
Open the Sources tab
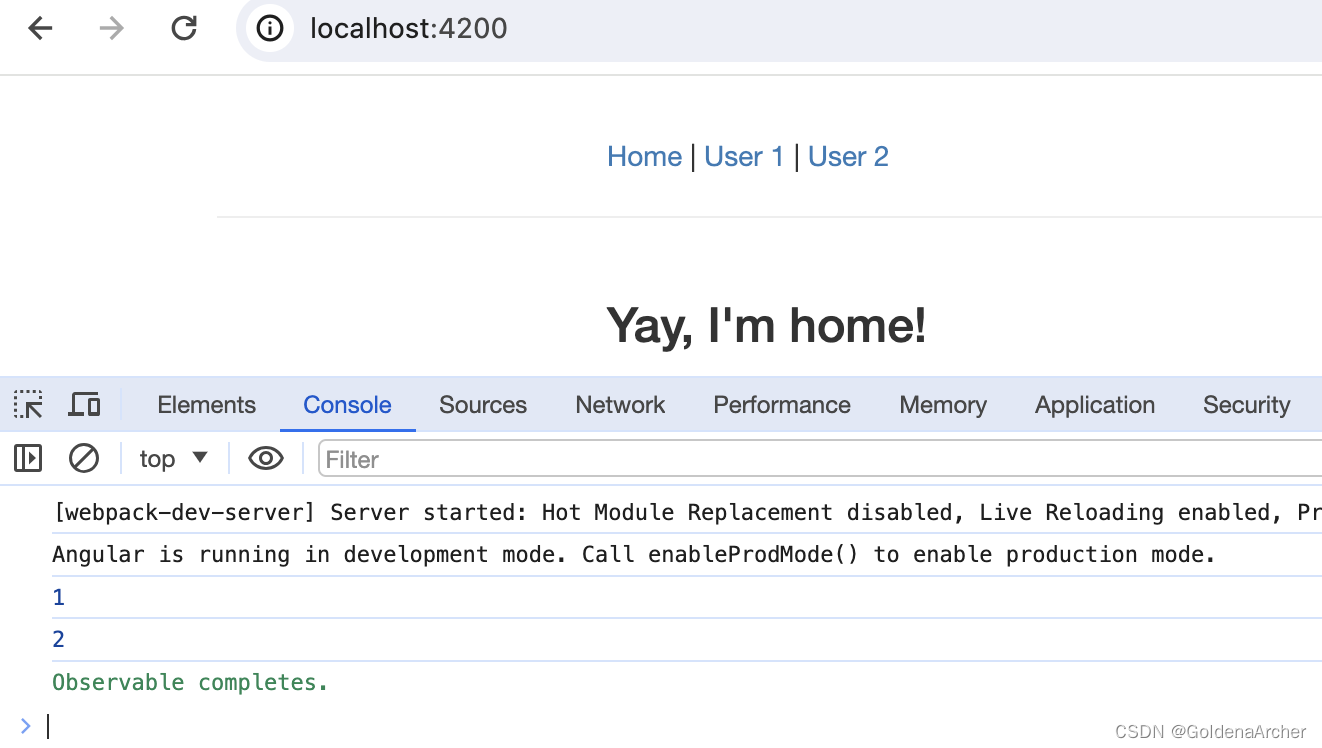(x=483, y=405)
